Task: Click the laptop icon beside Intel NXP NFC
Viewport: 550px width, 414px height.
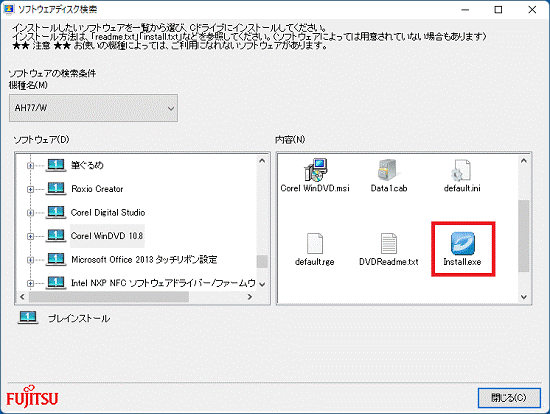Action: click(56, 283)
